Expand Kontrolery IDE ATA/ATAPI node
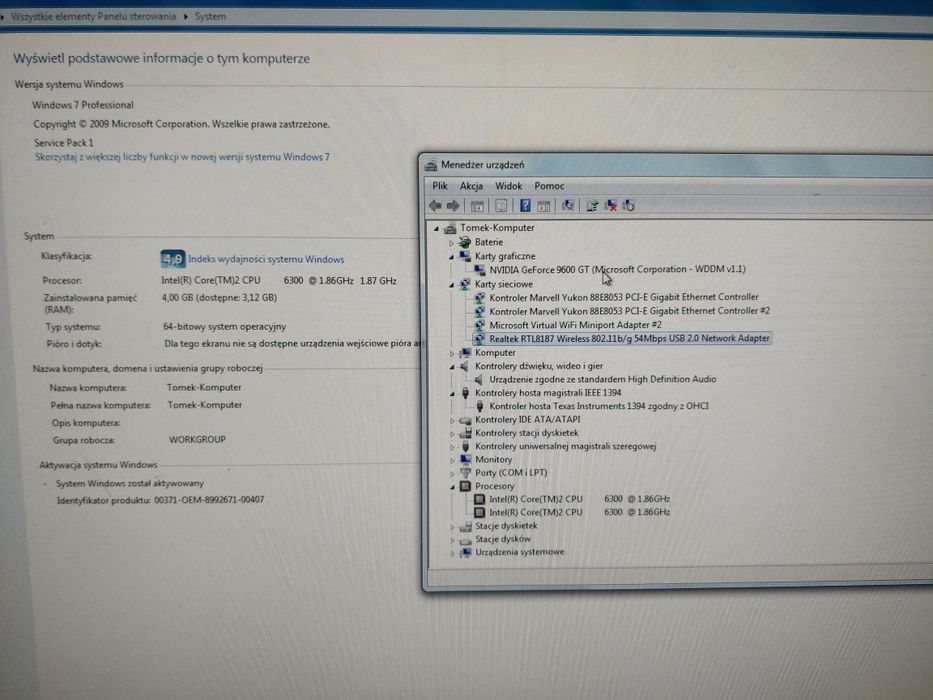 [452, 420]
